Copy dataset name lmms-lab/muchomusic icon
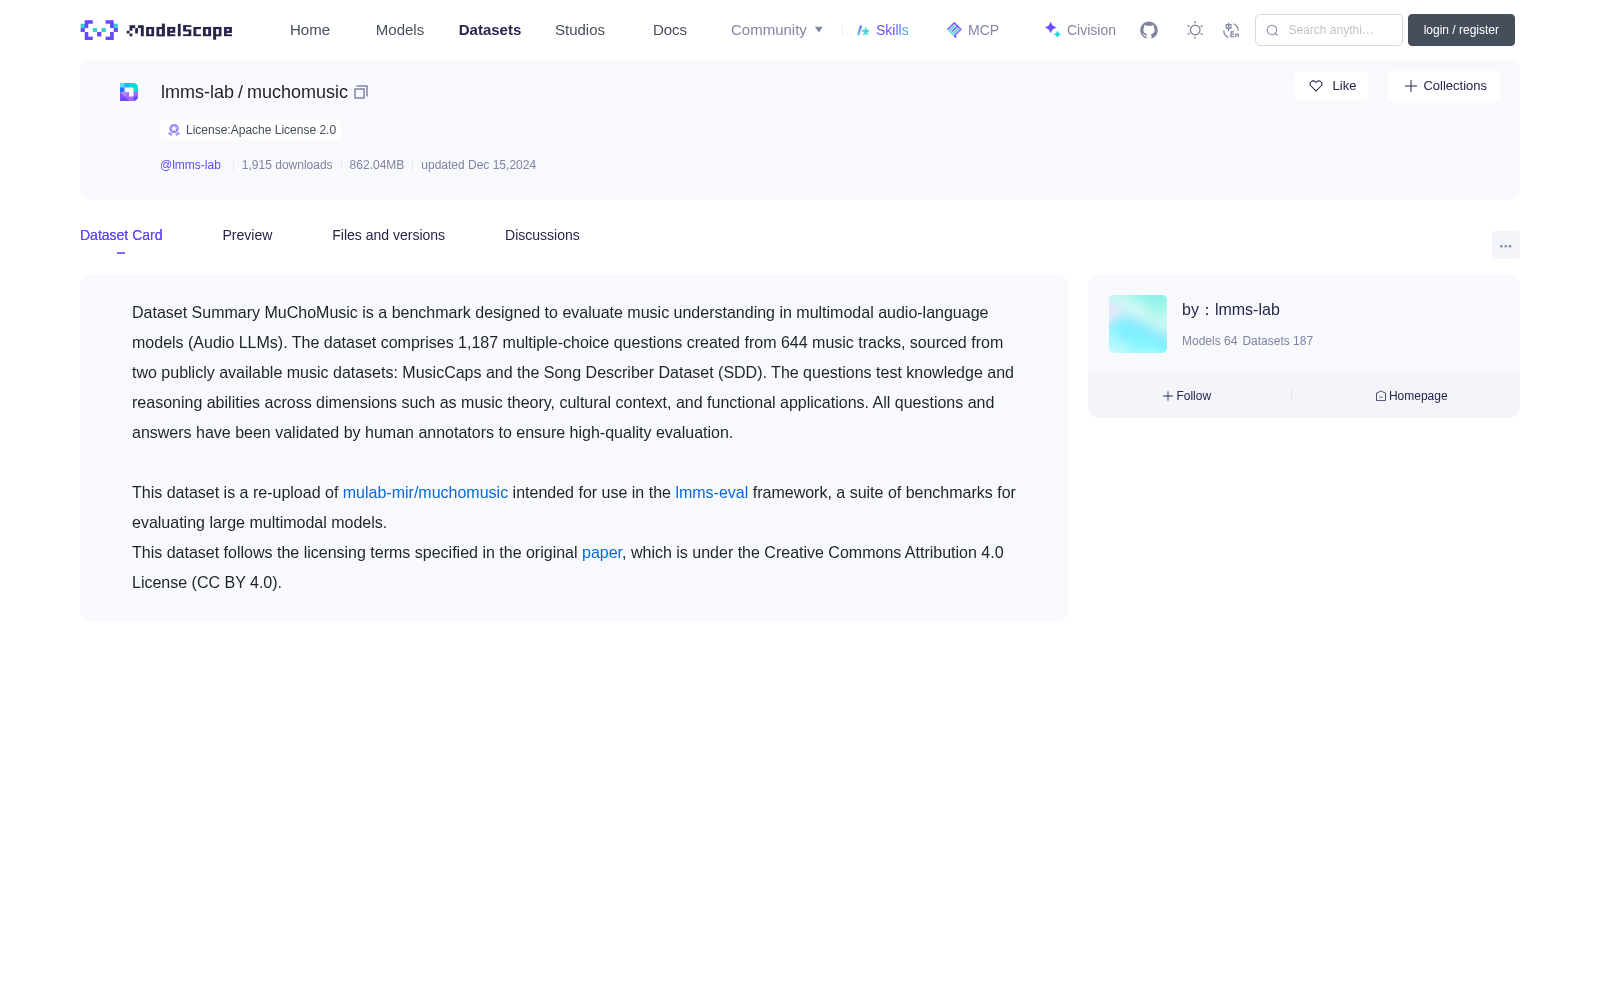Screen dimensions: 1600x1000 tap(361, 92)
